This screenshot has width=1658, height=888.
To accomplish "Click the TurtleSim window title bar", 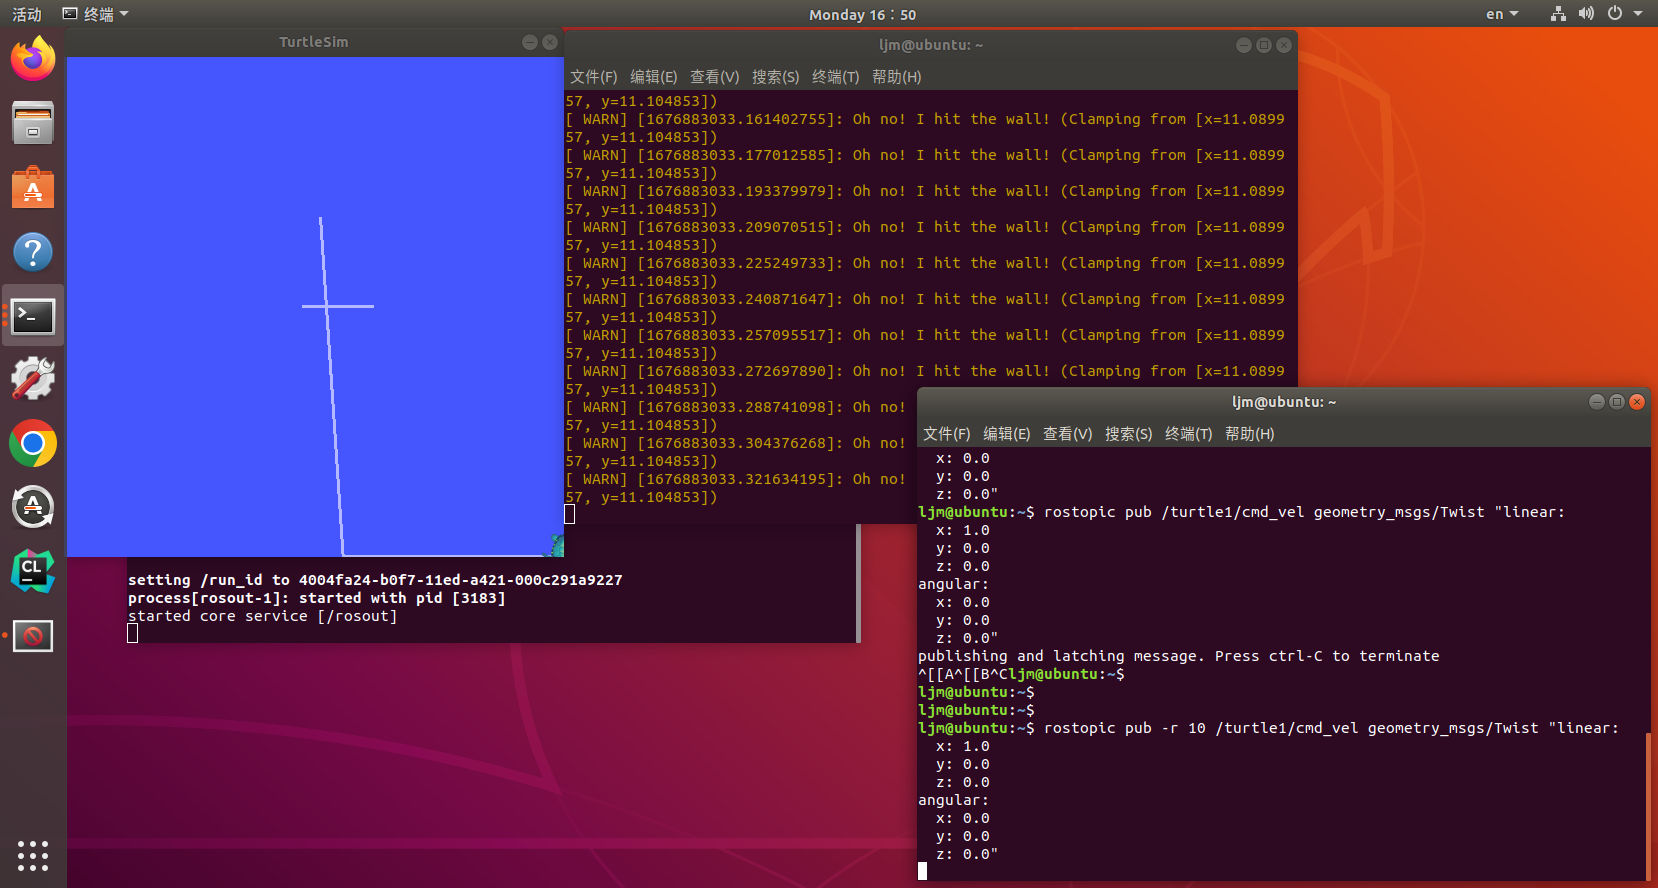I will click(314, 42).
